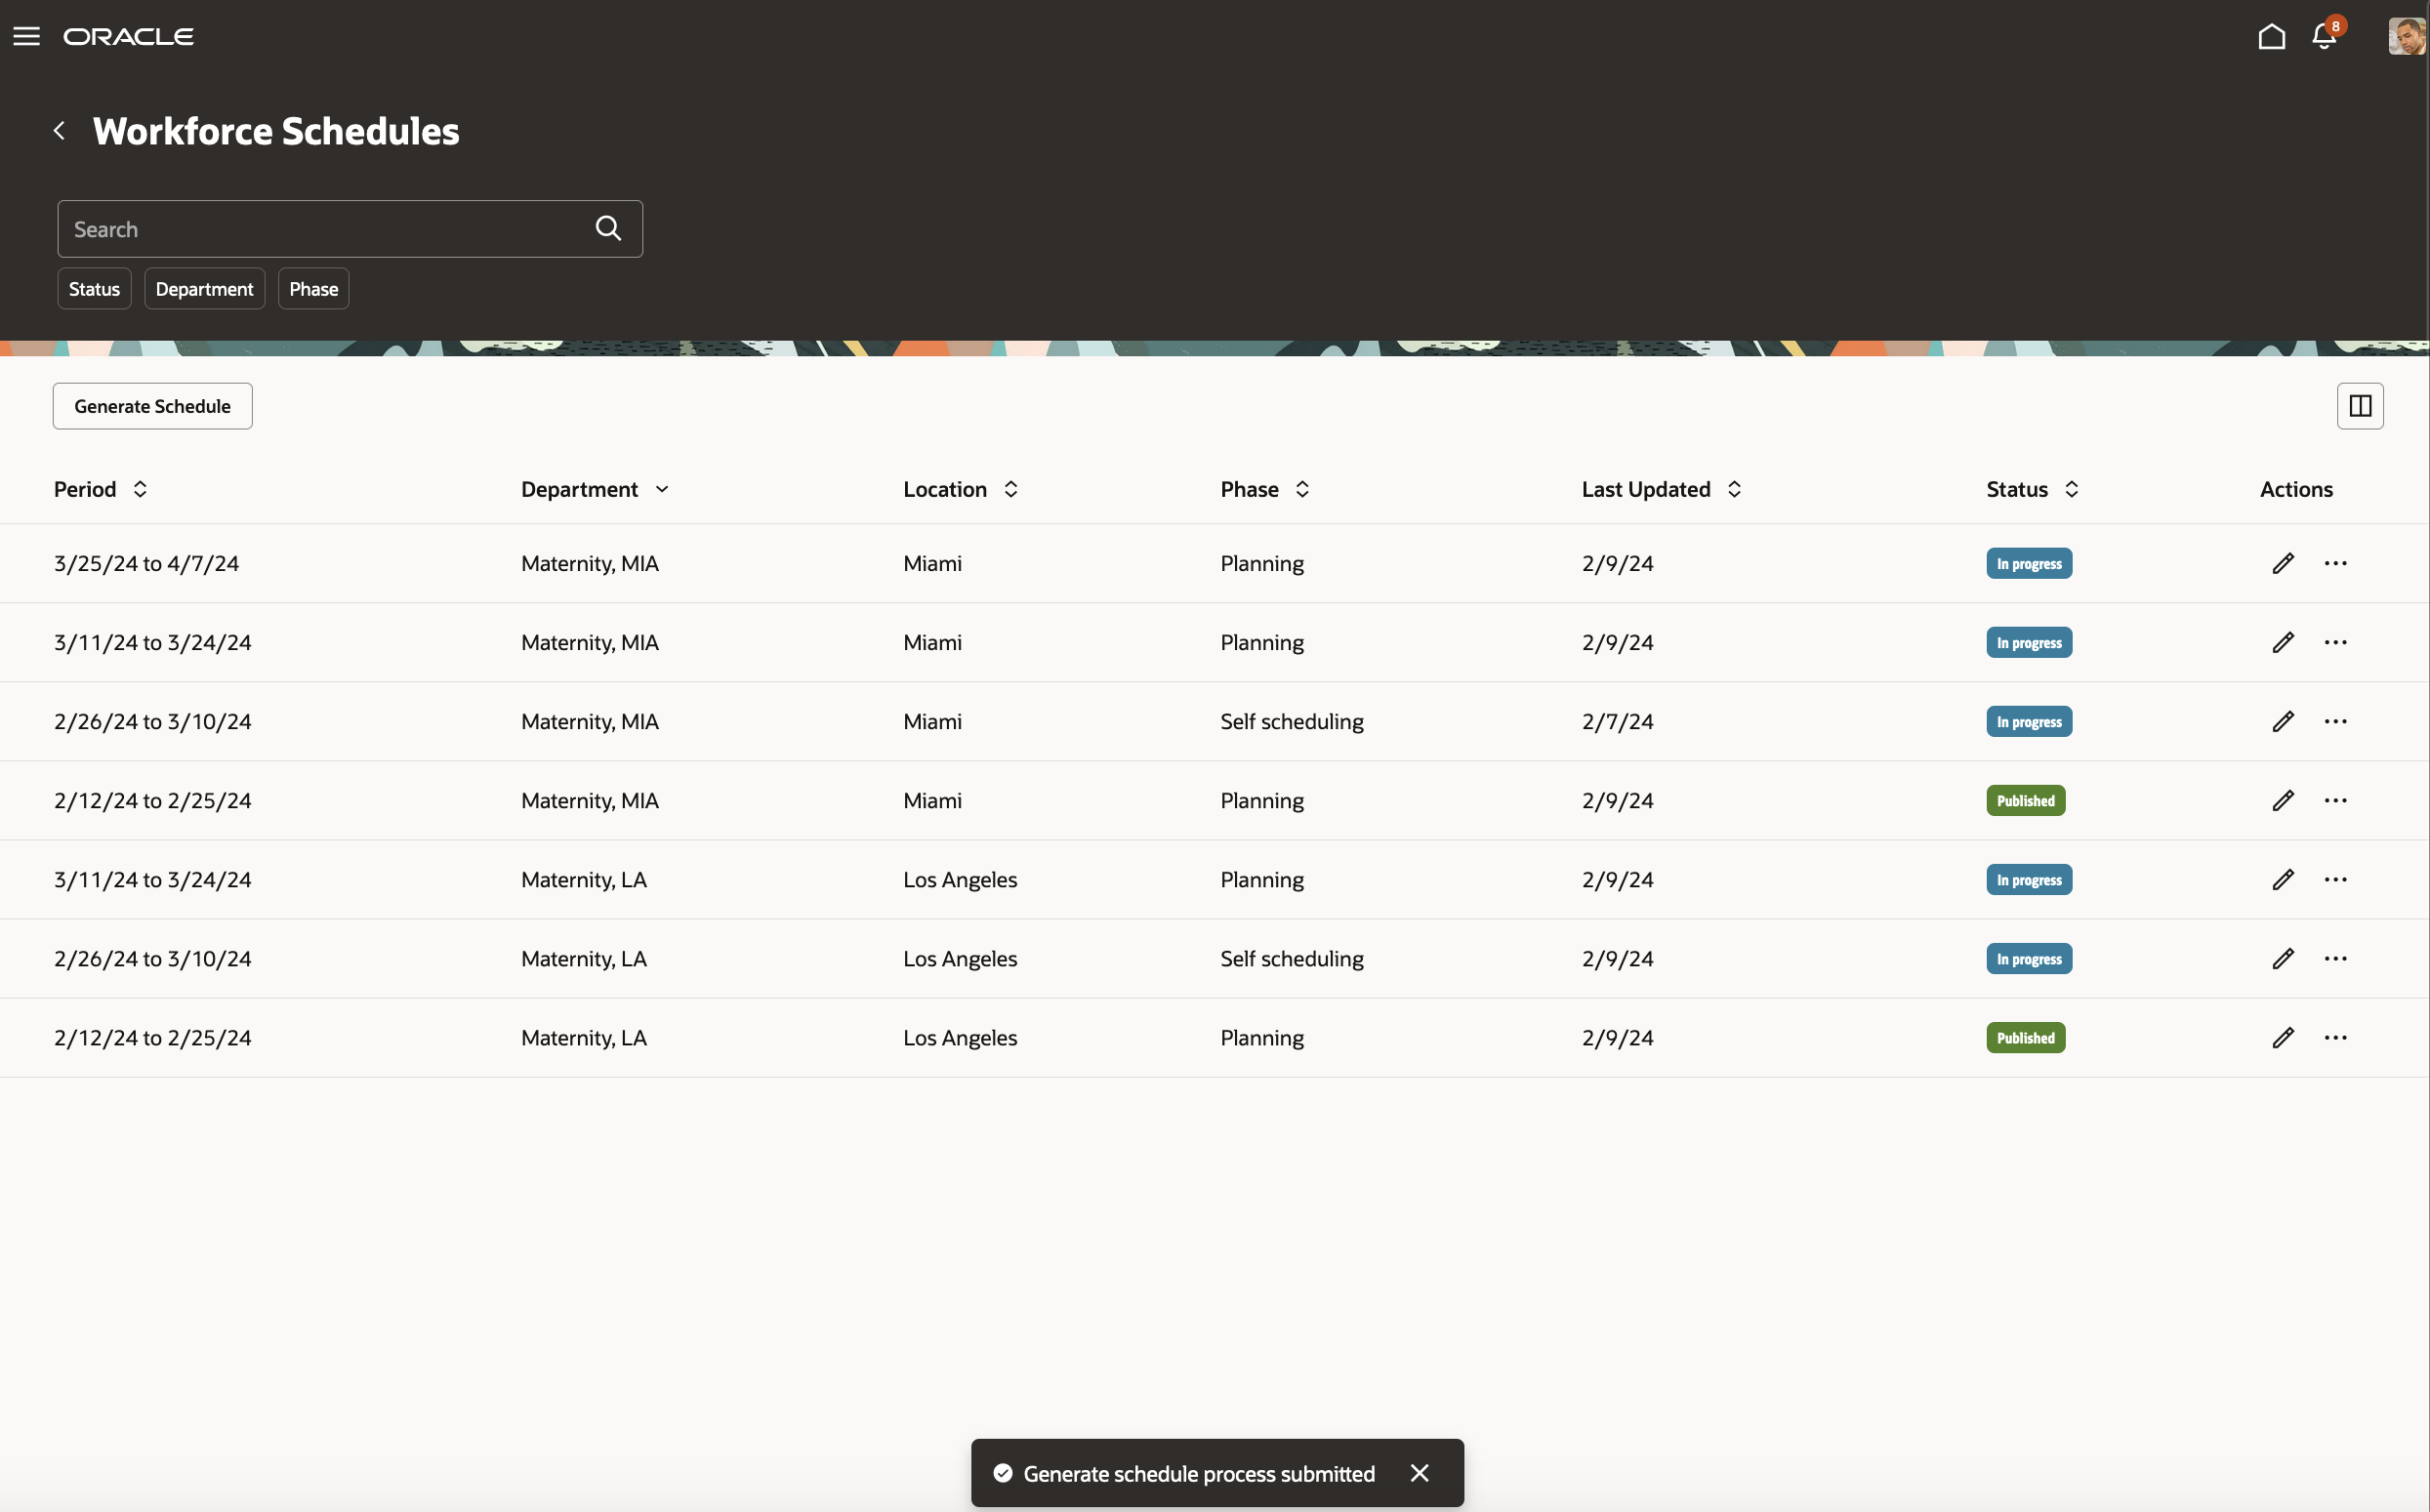Screen dimensions: 2430x1512
Task: Click Published badge on 2/12/24 Maternity, MIA row
Action: (x=2025, y=801)
